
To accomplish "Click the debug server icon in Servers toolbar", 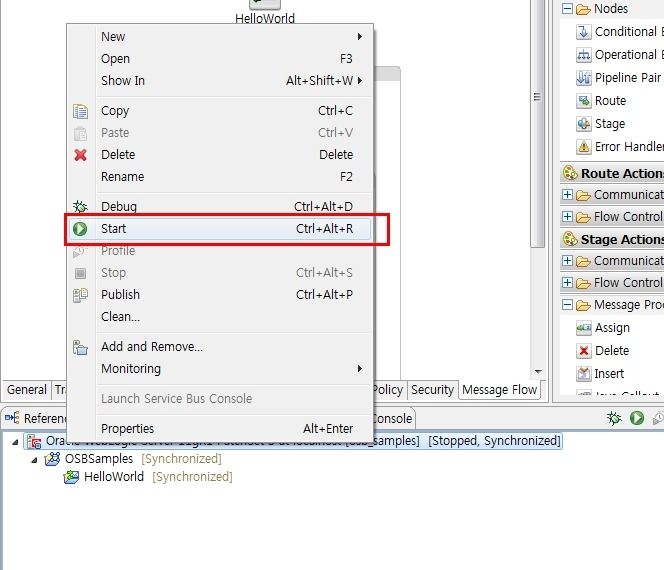I will [x=614, y=418].
